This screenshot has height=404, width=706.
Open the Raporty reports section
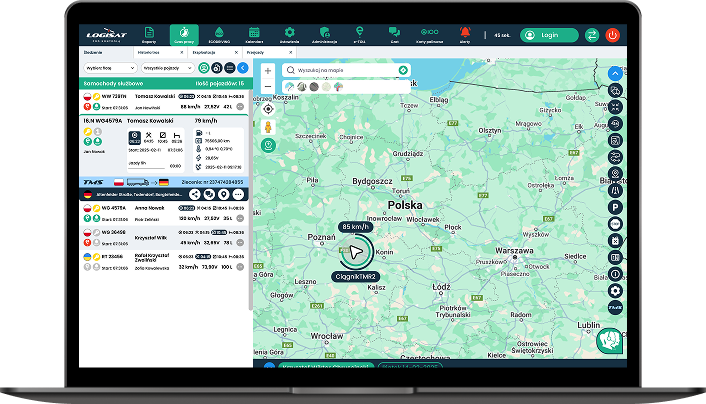tap(149, 35)
